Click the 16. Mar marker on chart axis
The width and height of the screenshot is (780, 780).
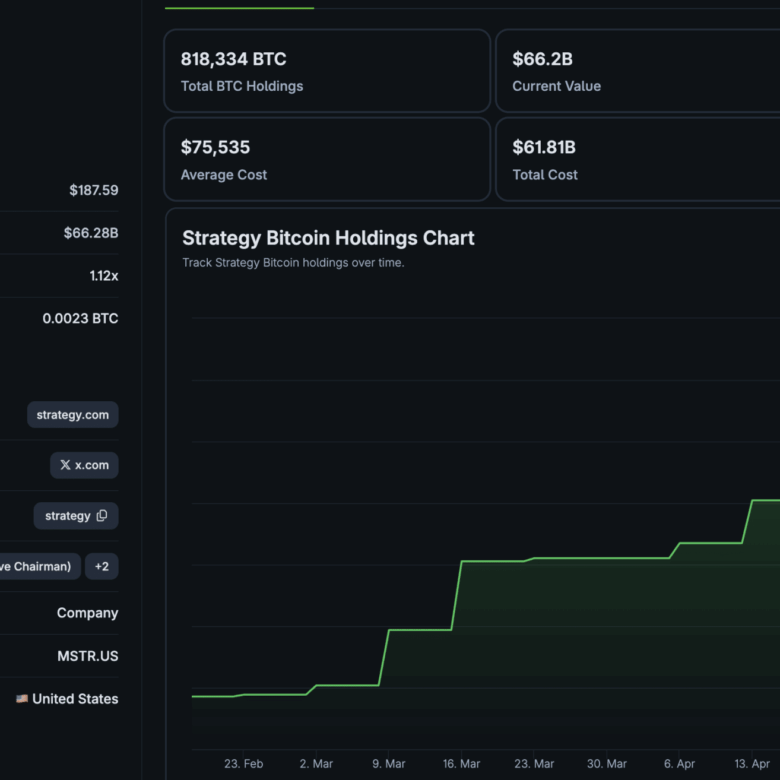(462, 763)
